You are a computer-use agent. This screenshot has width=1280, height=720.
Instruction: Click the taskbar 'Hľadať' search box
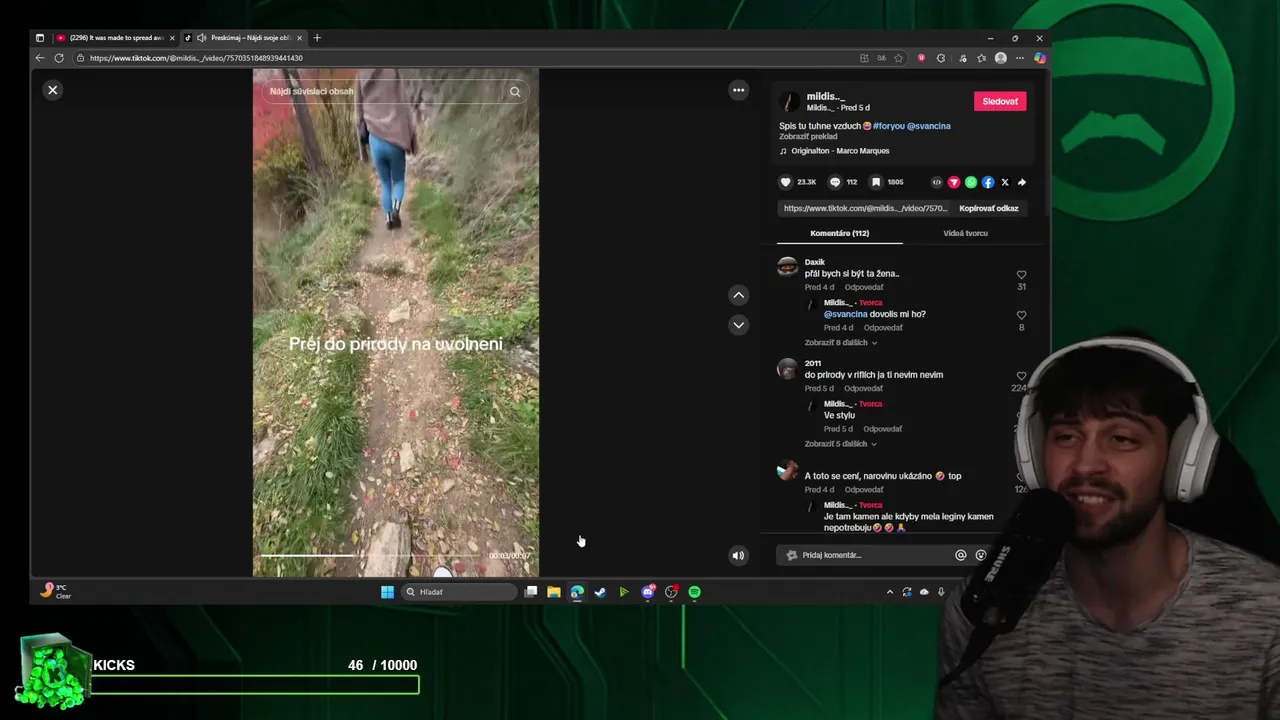[461, 592]
